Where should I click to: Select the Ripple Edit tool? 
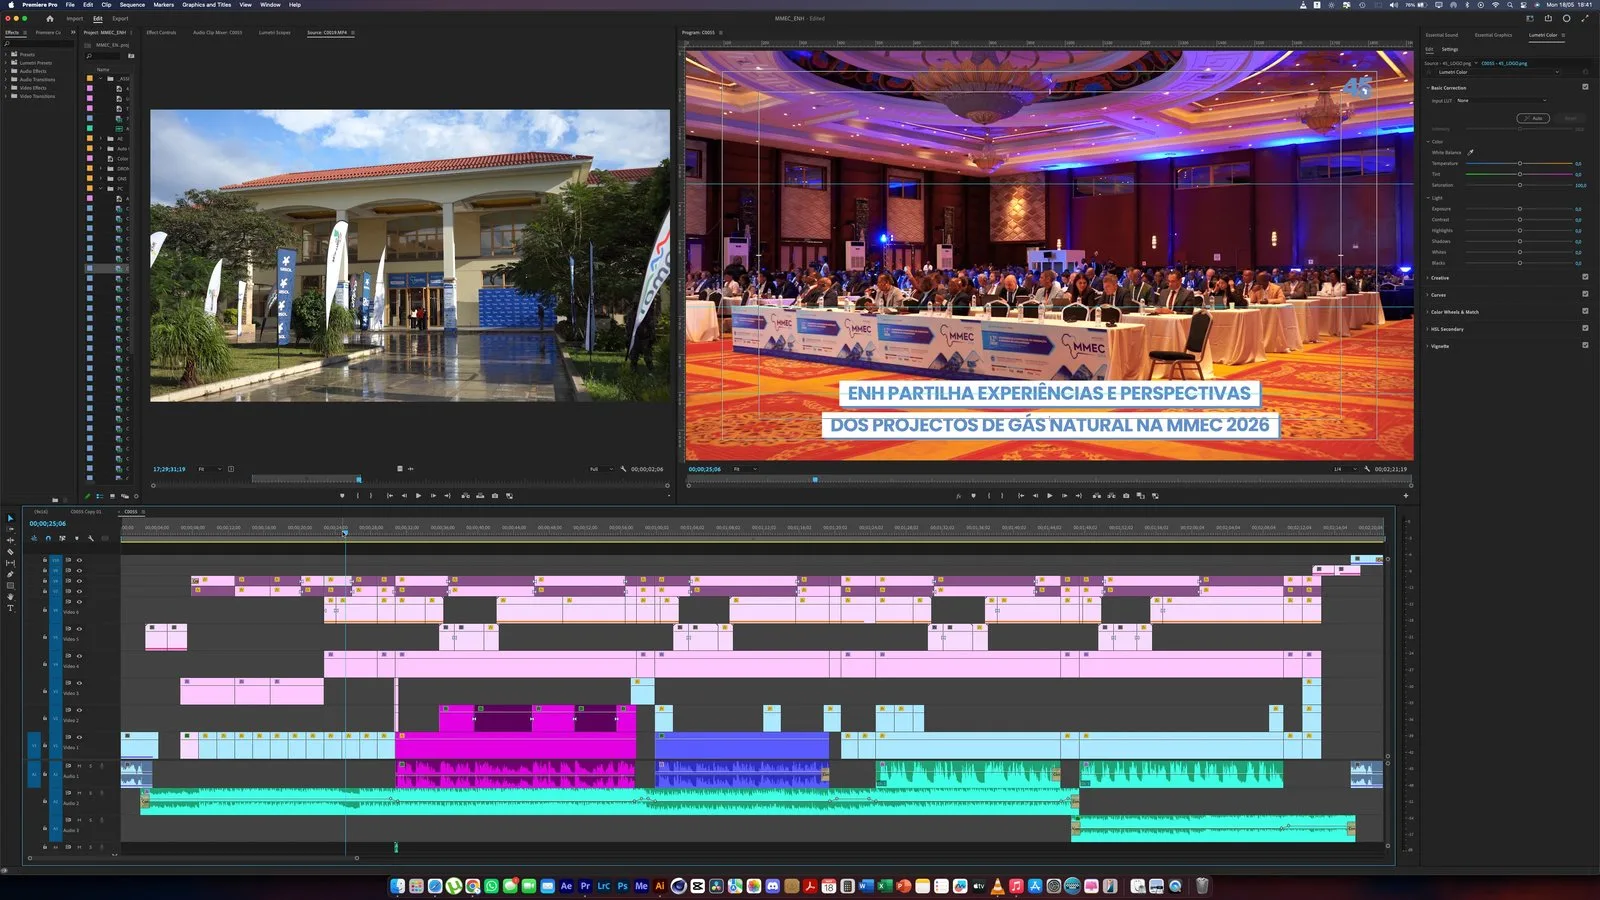click(11, 540)
